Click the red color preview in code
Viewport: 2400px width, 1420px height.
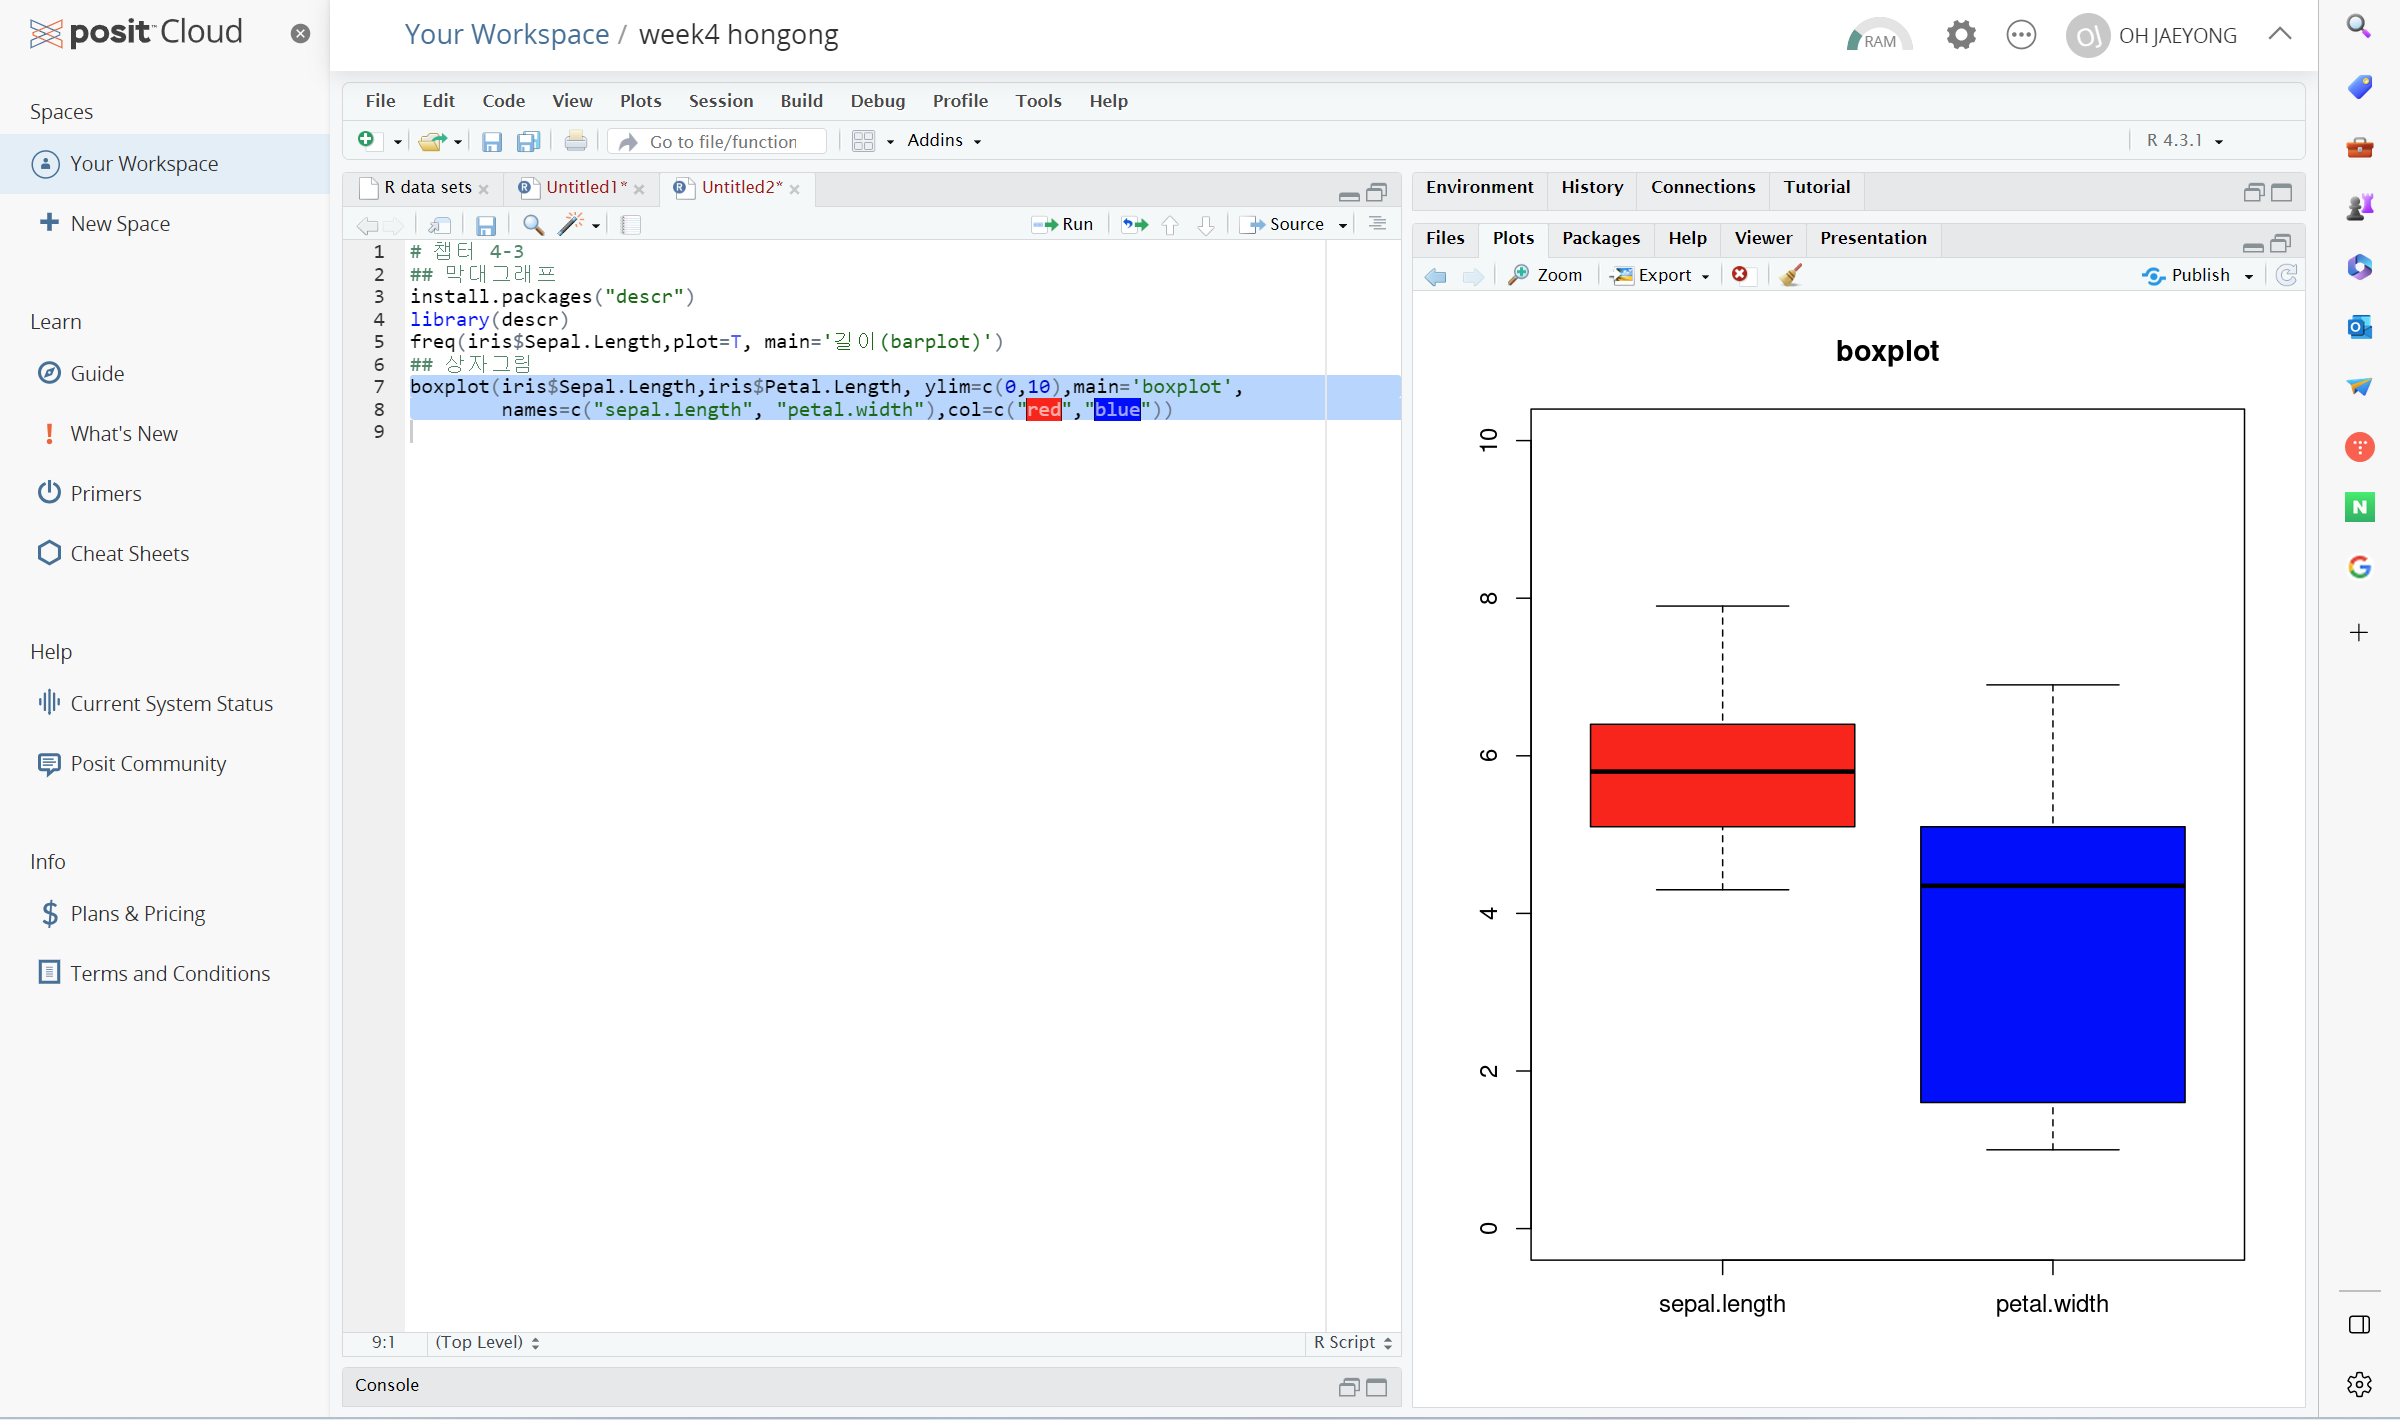(x=1043, y=409)
